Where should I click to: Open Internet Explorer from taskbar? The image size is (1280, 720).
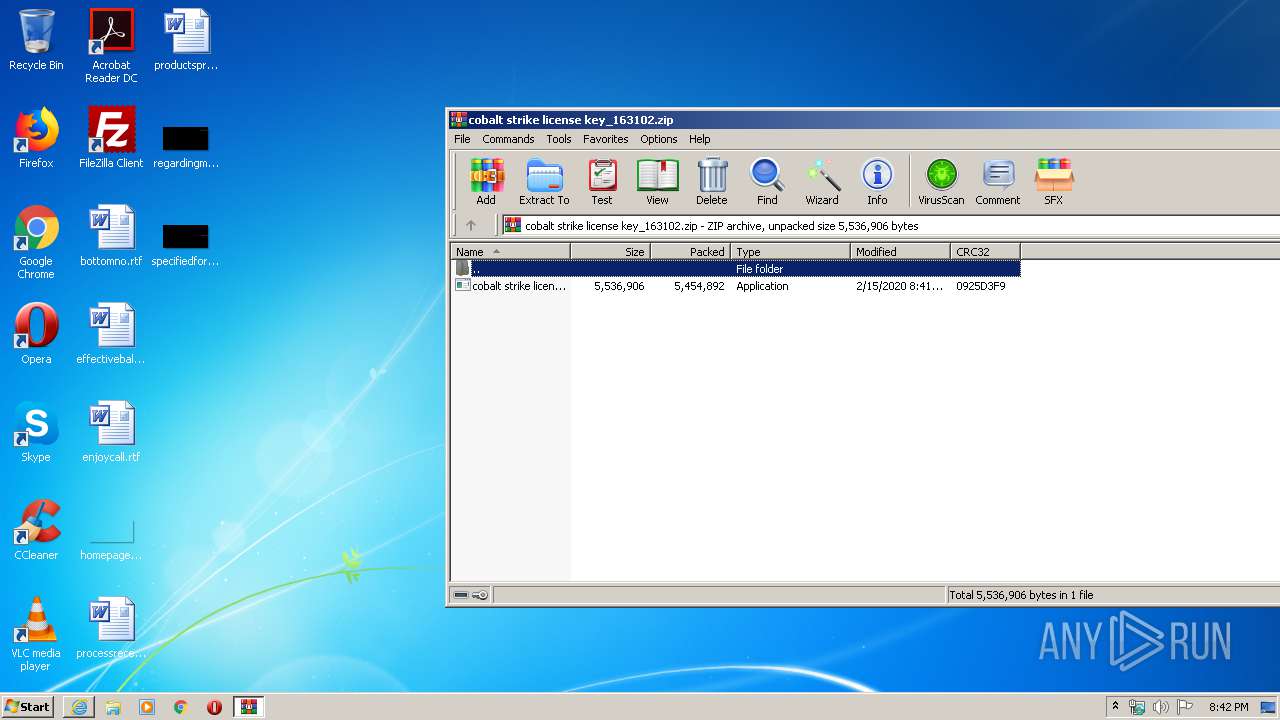click(79, 707)
